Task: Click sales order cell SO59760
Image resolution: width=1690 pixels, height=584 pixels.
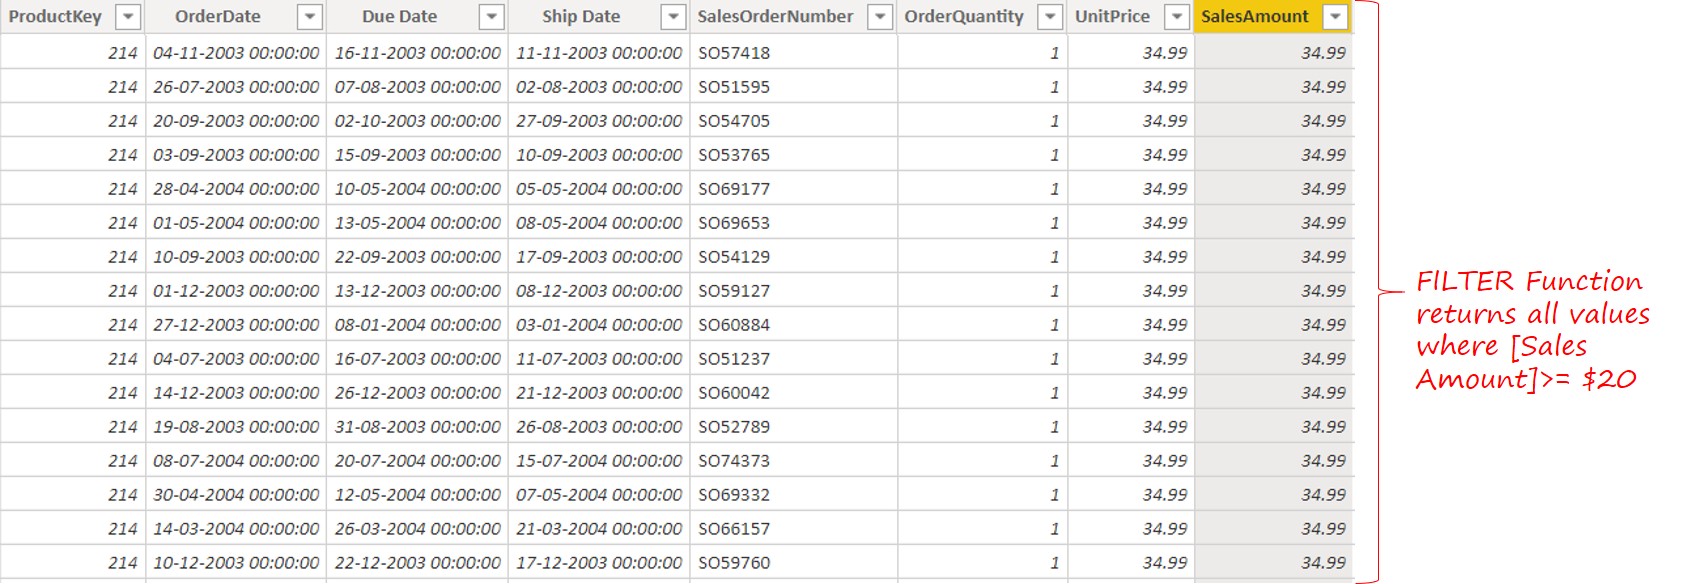Action: click(x=793, y=563)
